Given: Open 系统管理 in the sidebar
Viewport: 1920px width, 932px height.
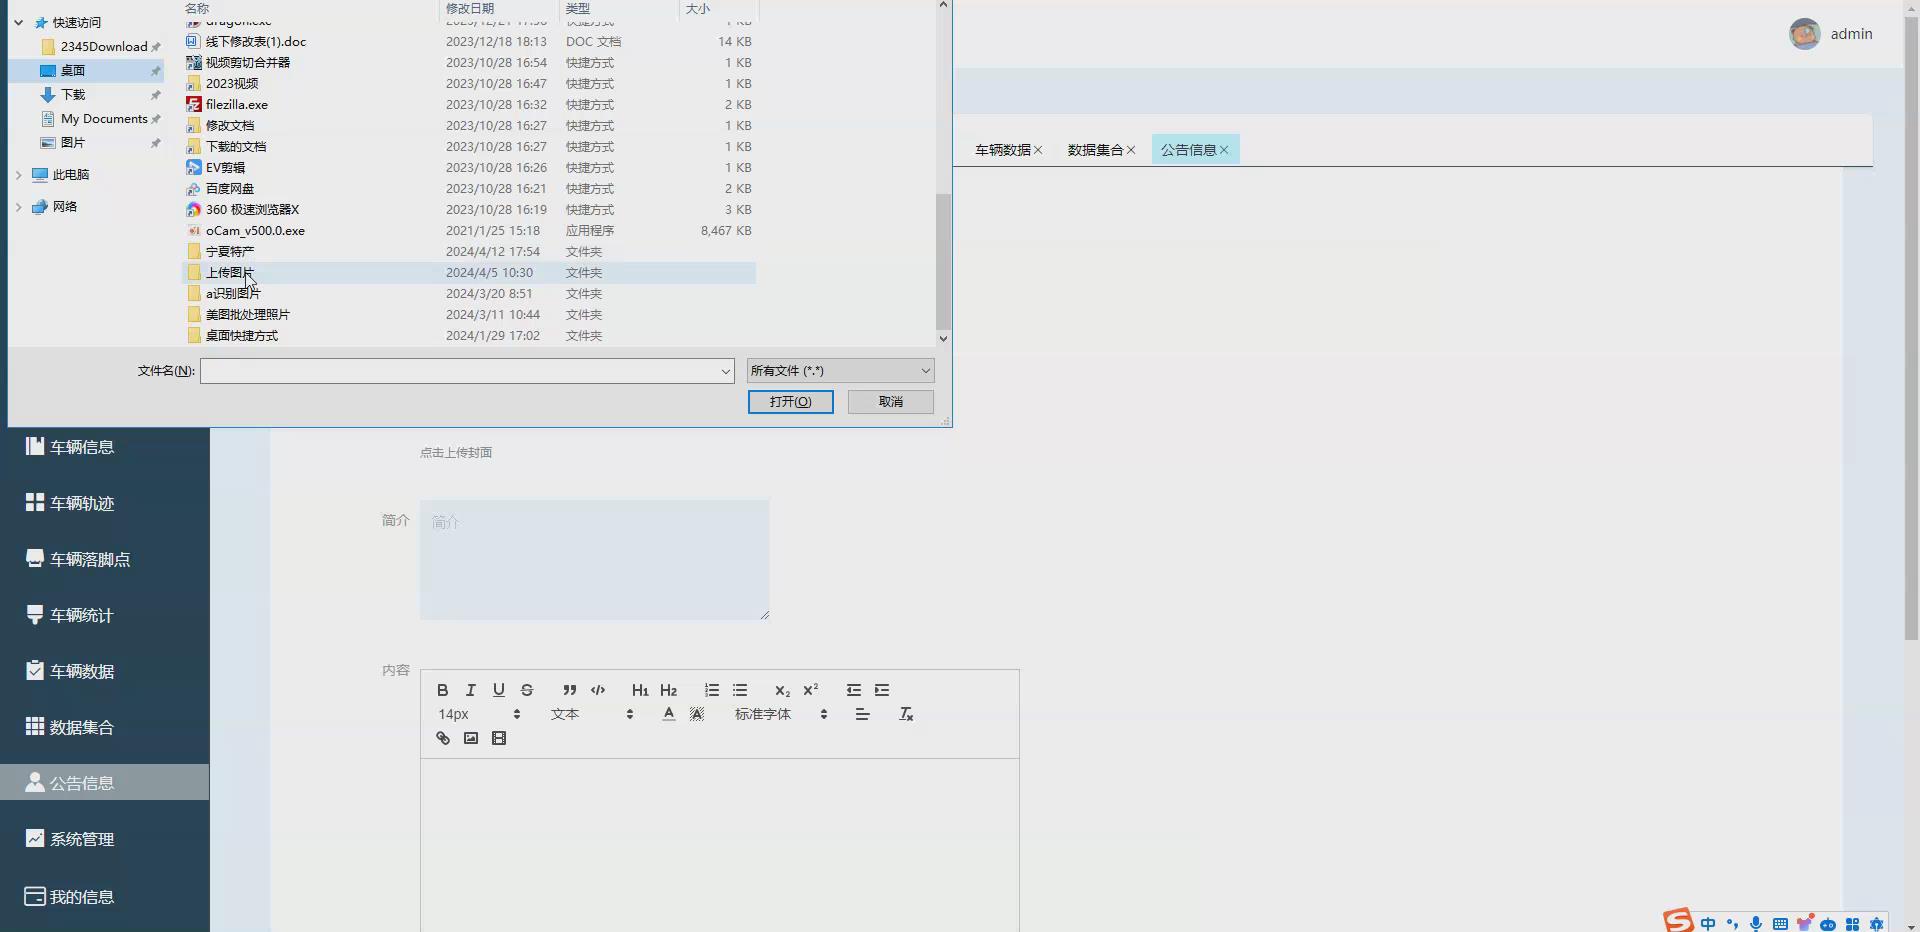Looking at the screenshot, I should click(105, 839).
